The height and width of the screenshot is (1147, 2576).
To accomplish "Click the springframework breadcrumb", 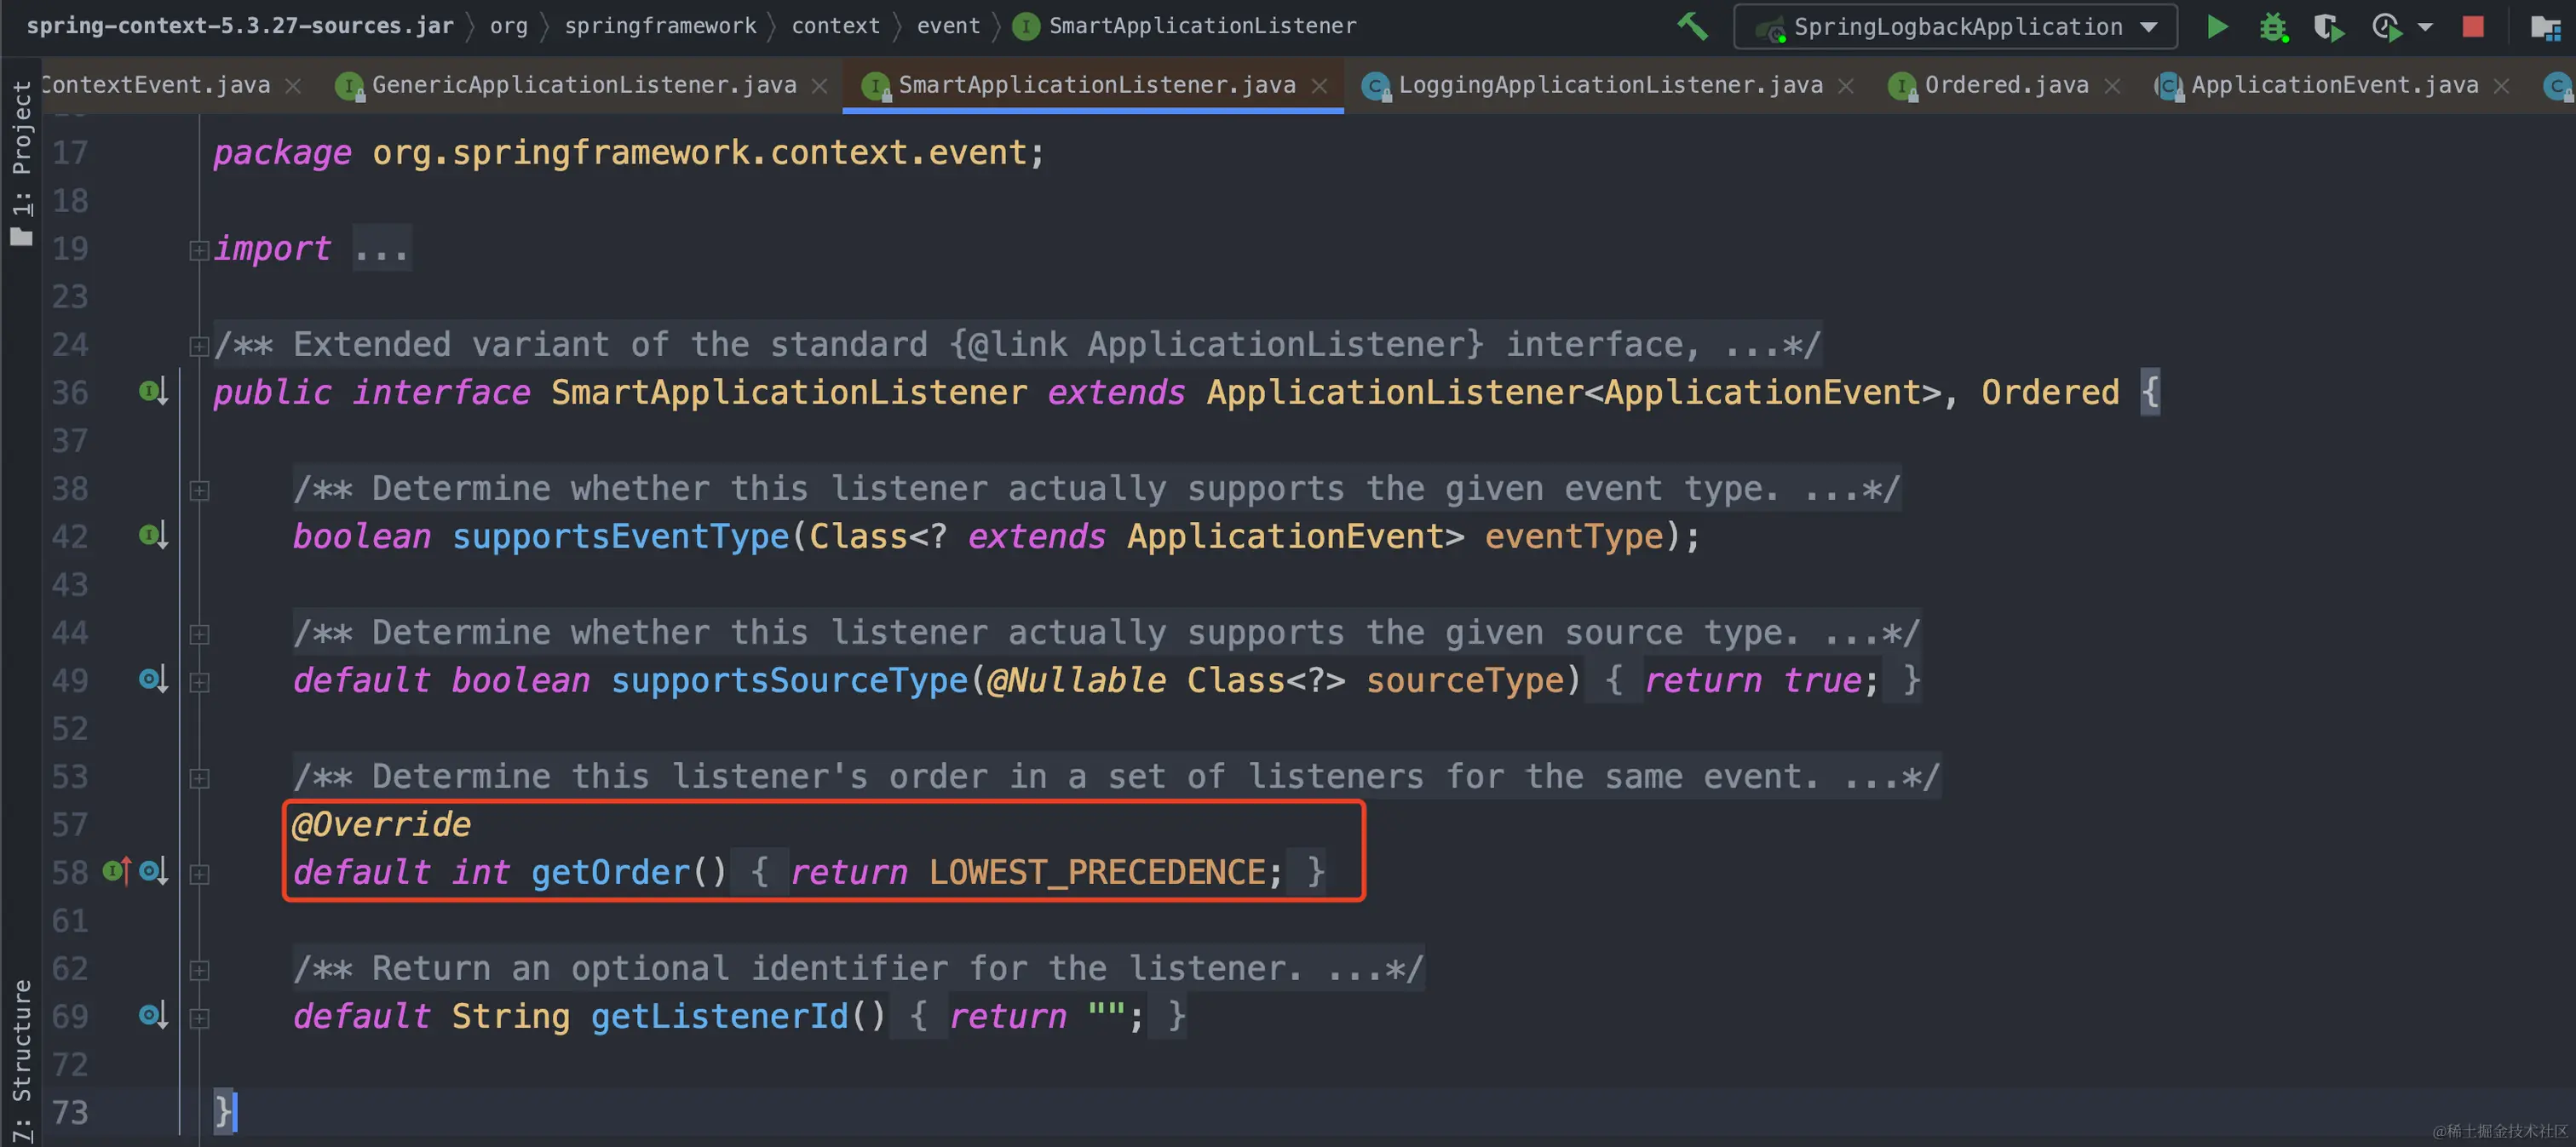I will [660, 26].
